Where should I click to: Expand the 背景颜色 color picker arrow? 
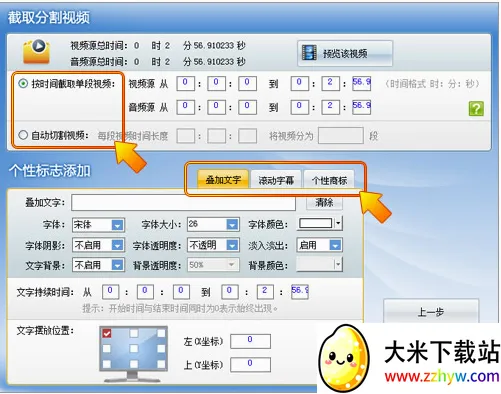[x=338, y=265]
